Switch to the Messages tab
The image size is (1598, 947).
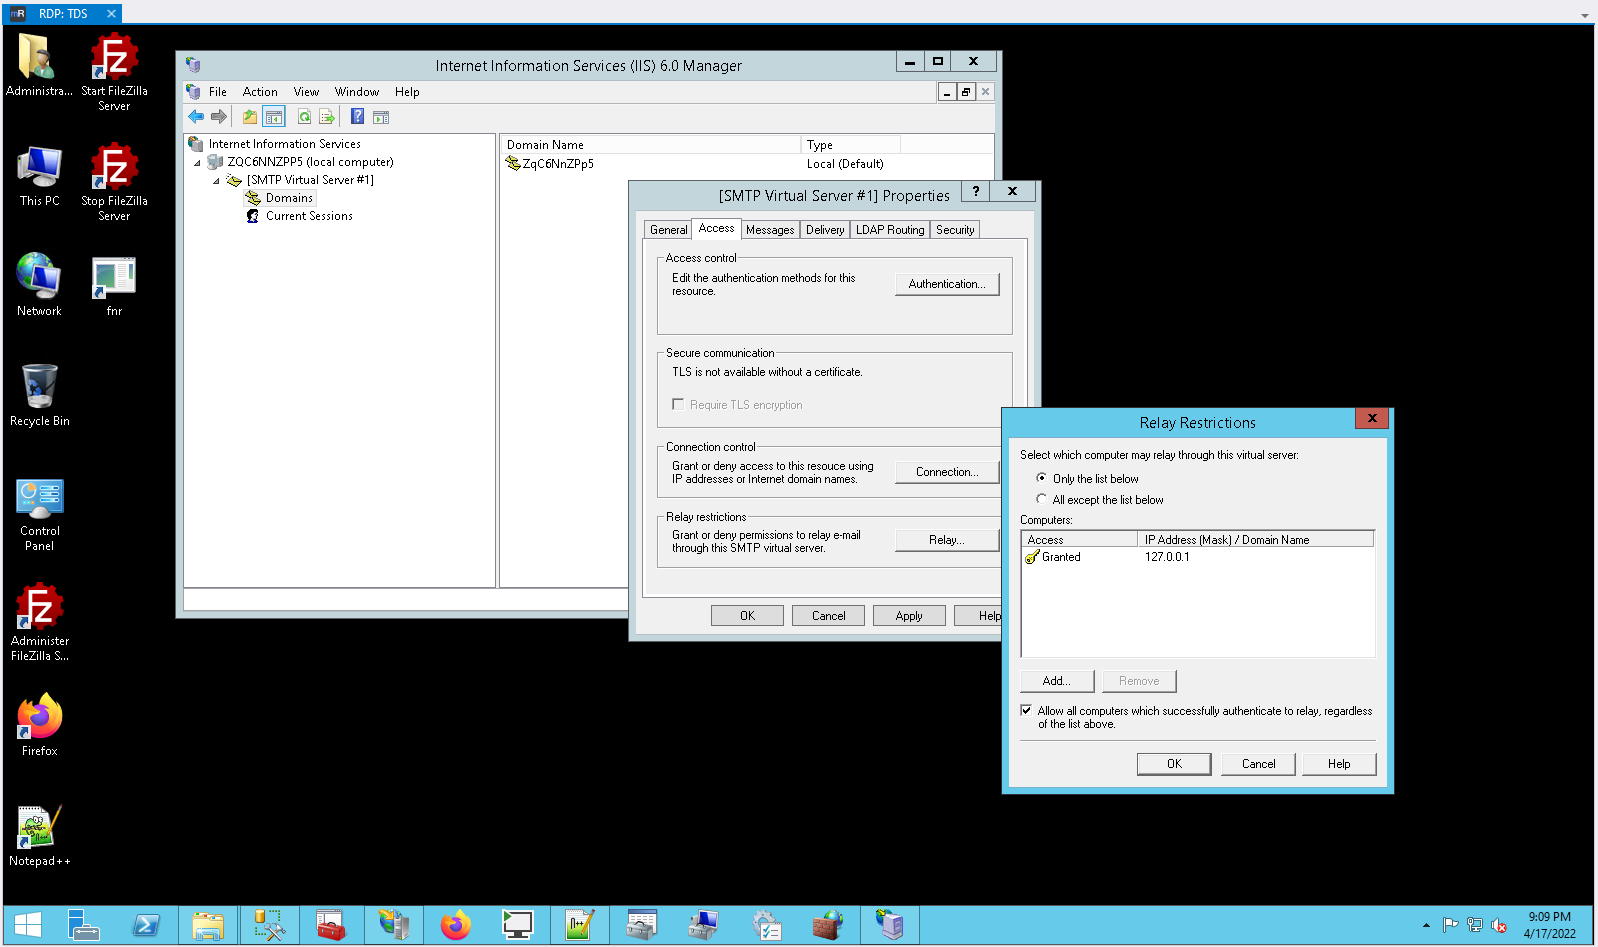point(770,230)
